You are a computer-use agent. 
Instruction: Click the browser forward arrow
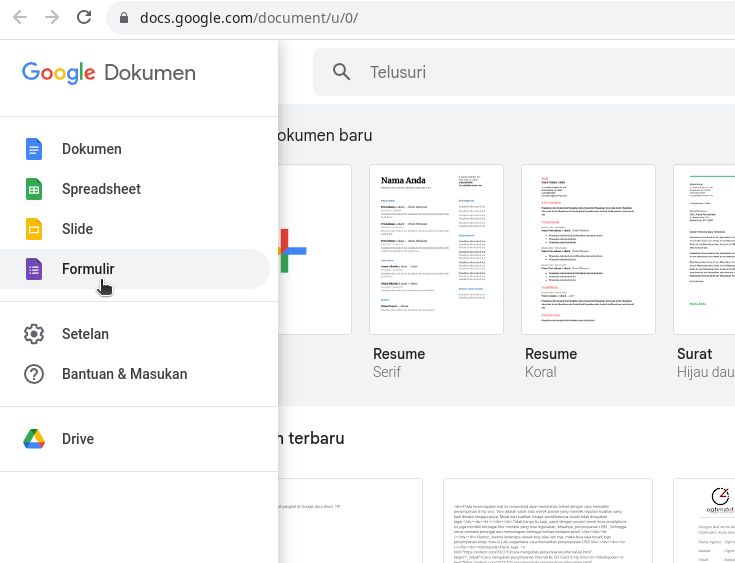pos(52,18)
